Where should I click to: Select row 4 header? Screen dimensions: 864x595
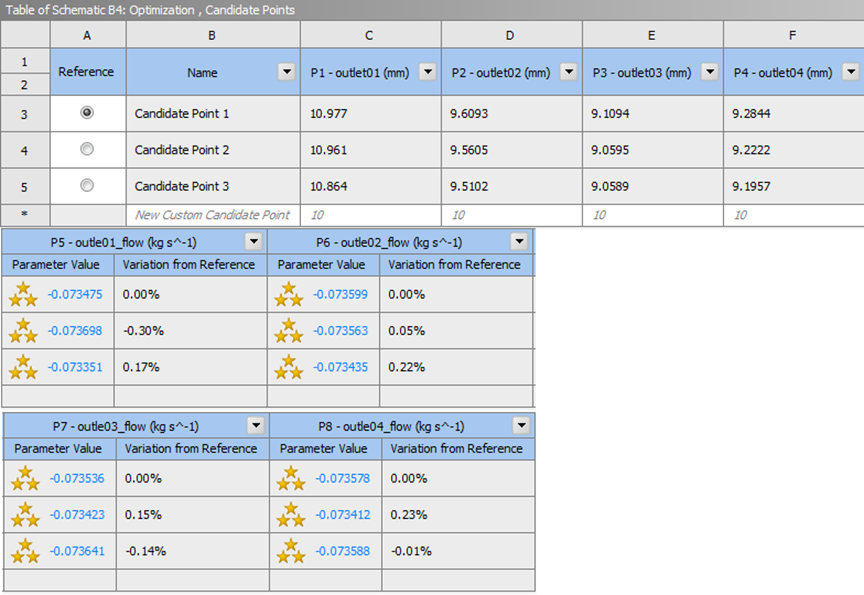click(25, 150)
